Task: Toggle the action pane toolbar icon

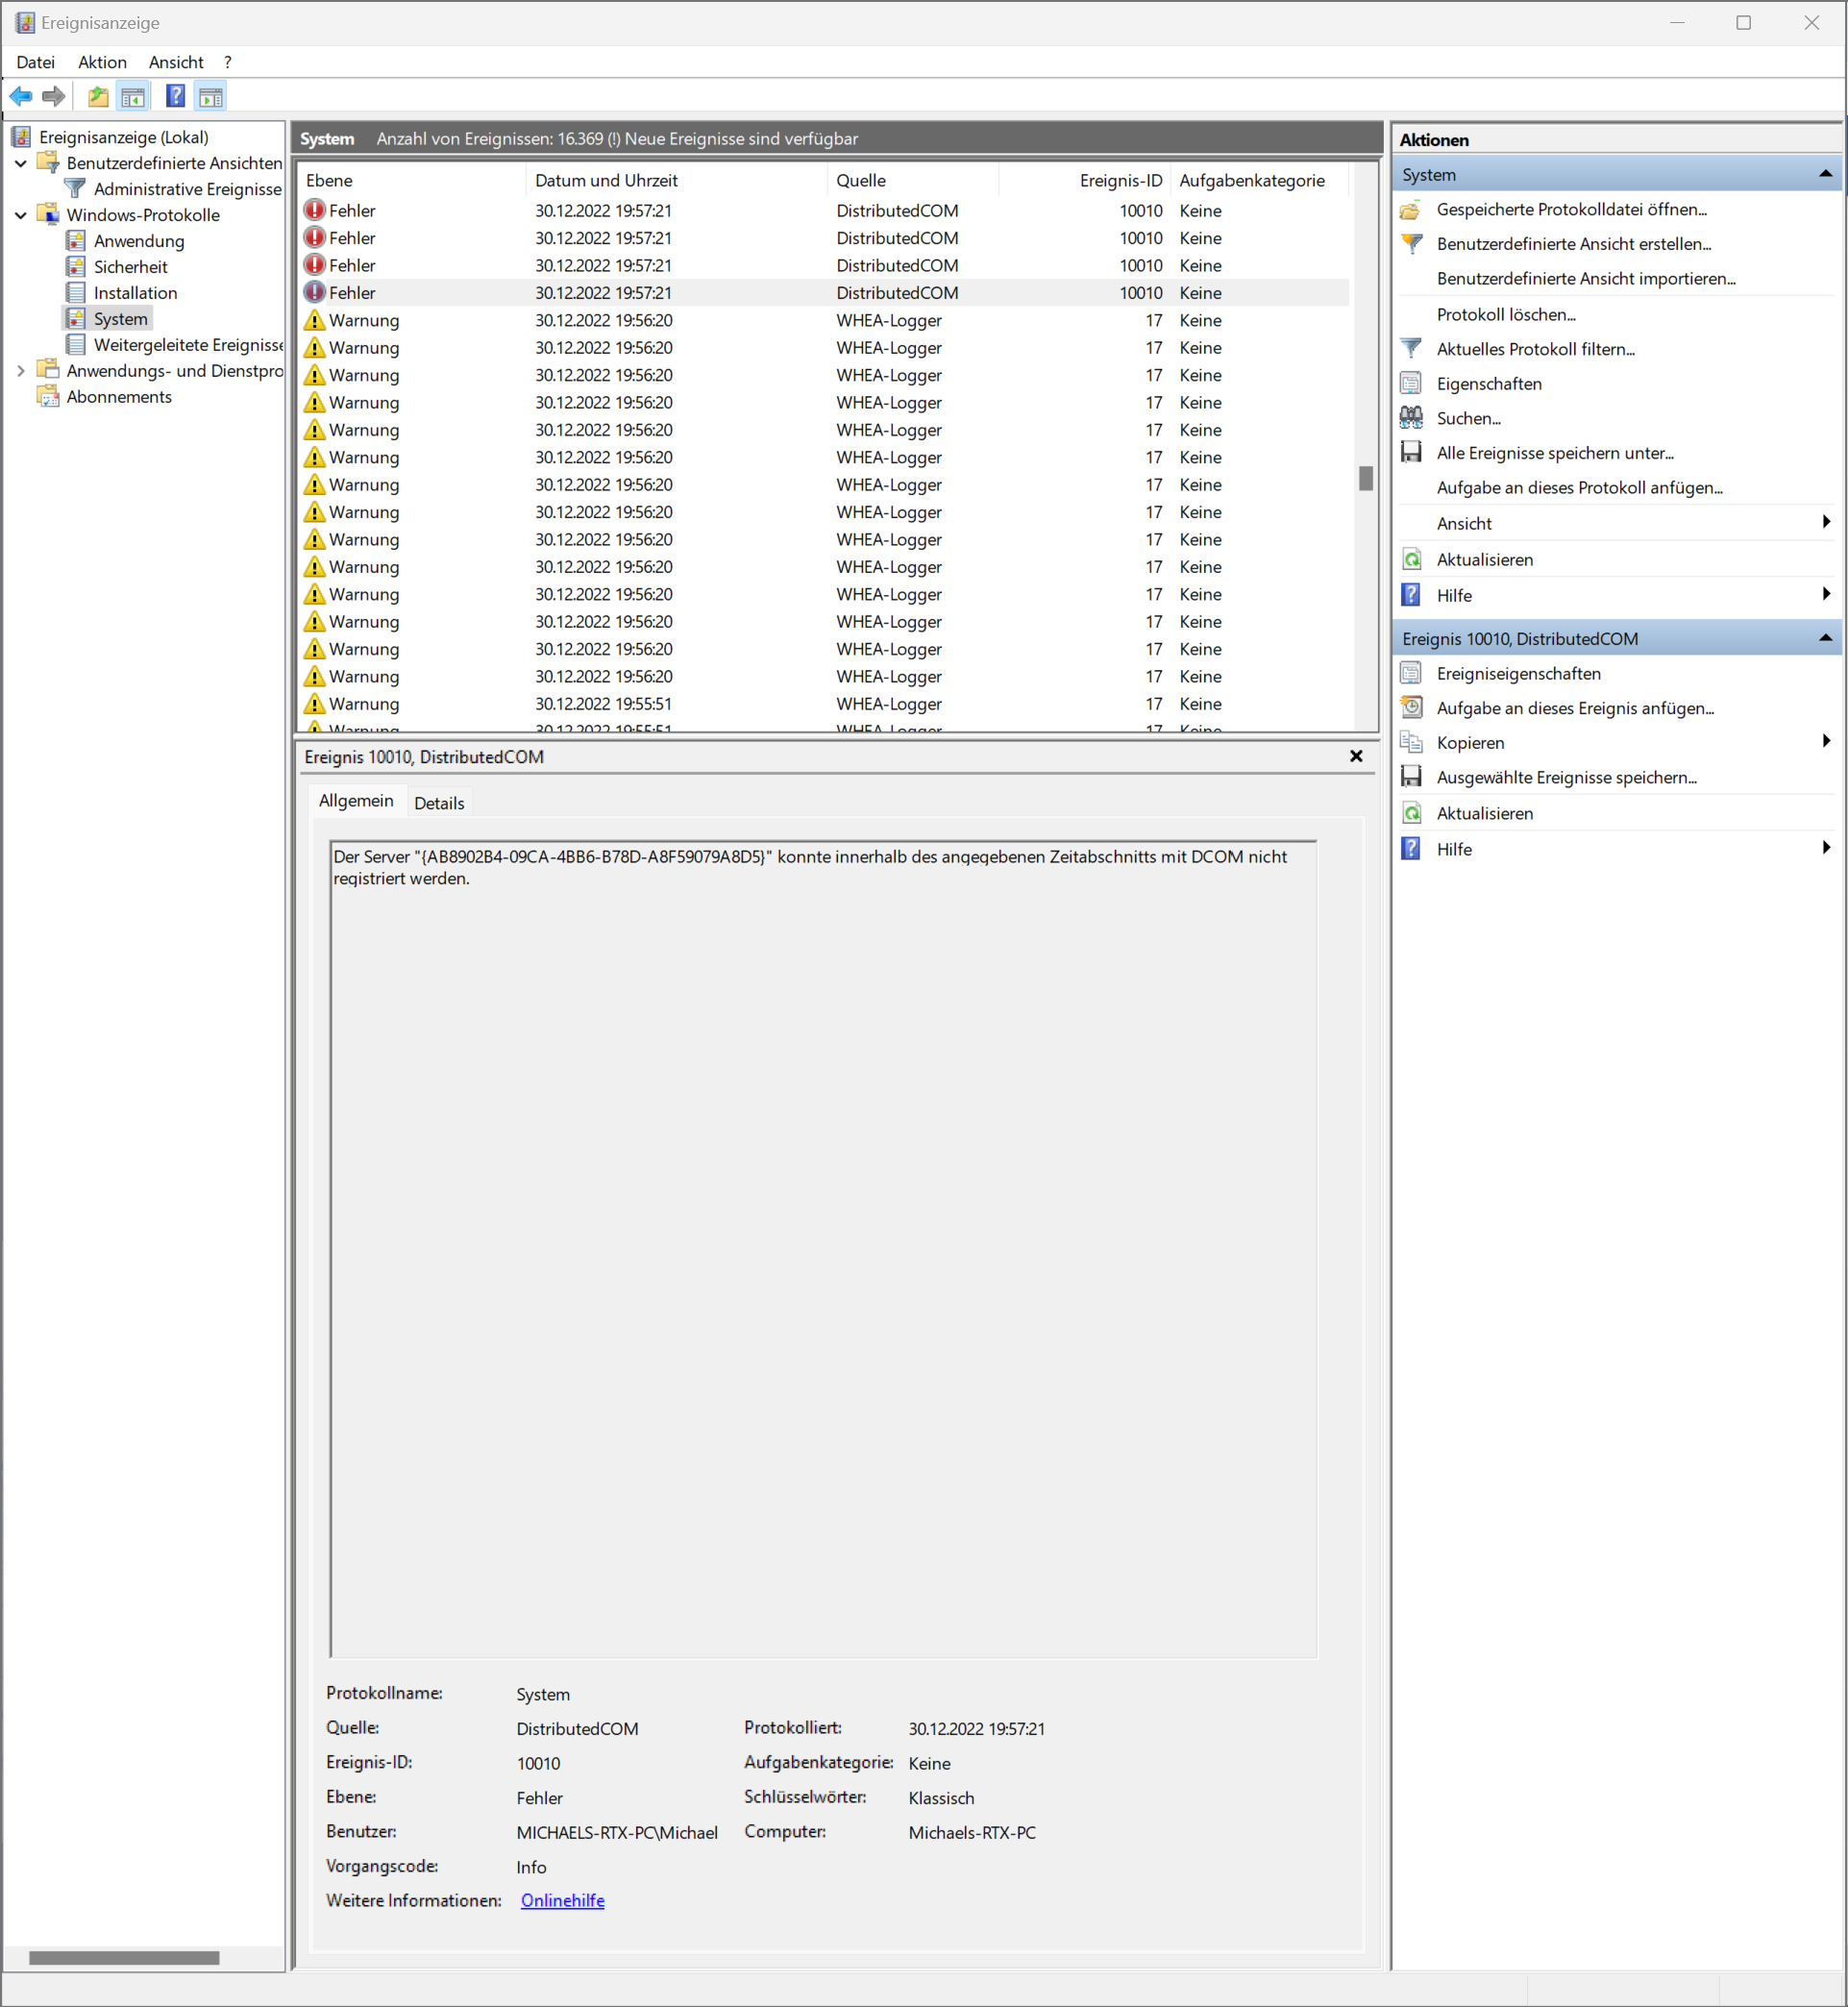Action: pyautogui.click(x=211, y=97)
